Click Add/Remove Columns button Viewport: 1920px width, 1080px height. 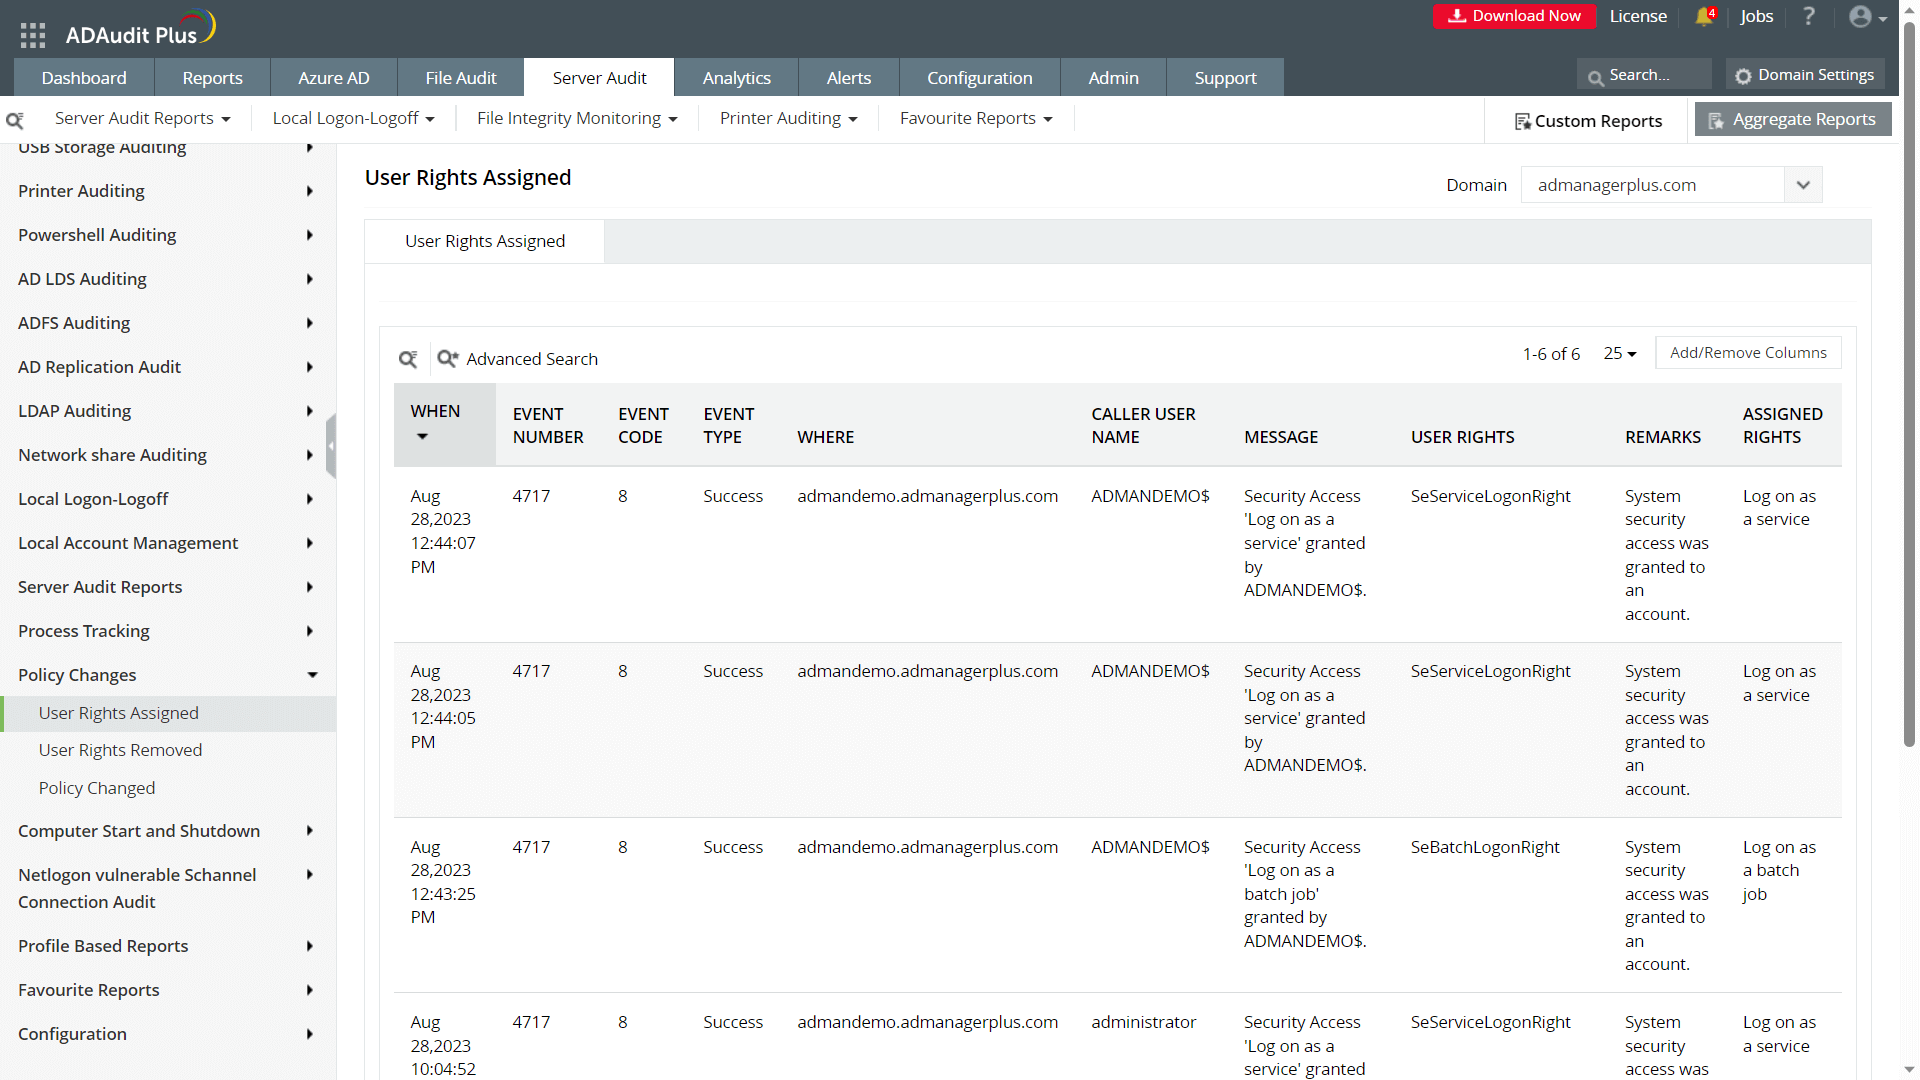point(1747,353)
